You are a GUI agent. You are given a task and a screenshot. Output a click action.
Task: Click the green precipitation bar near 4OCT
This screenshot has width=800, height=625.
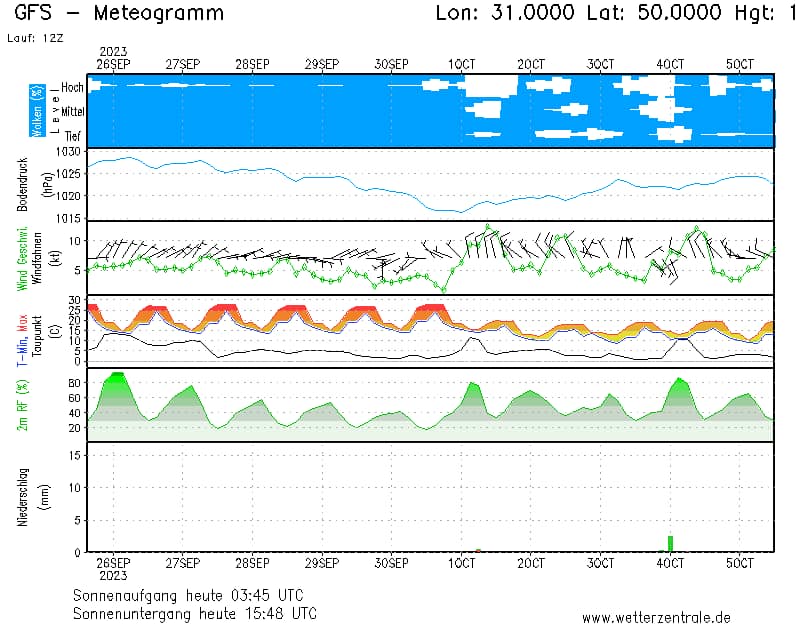(x=670, y=543)
